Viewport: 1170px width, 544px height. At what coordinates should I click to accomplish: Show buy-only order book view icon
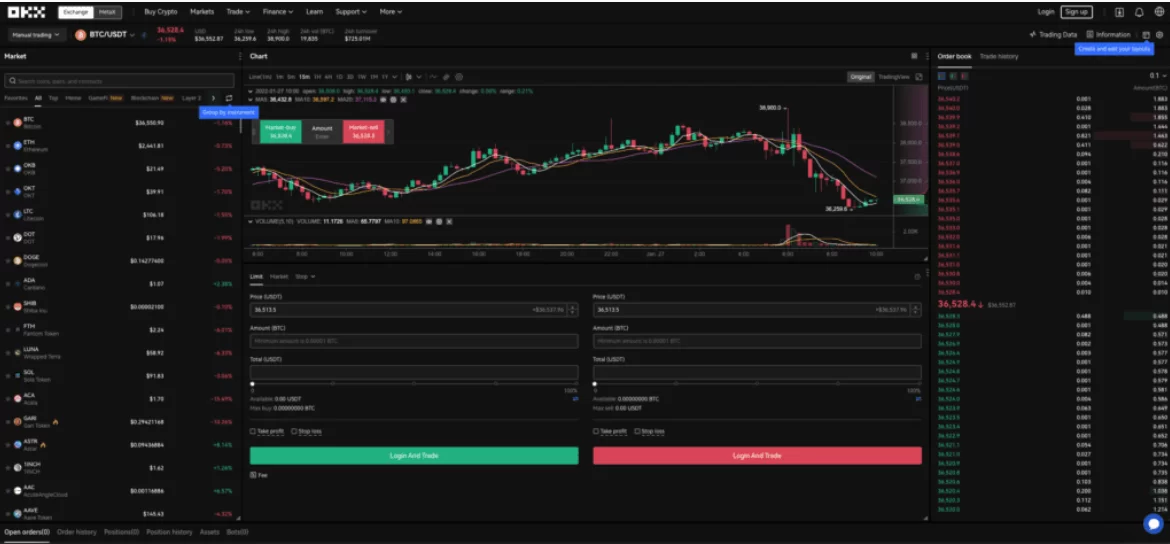[x=953, y=75]
